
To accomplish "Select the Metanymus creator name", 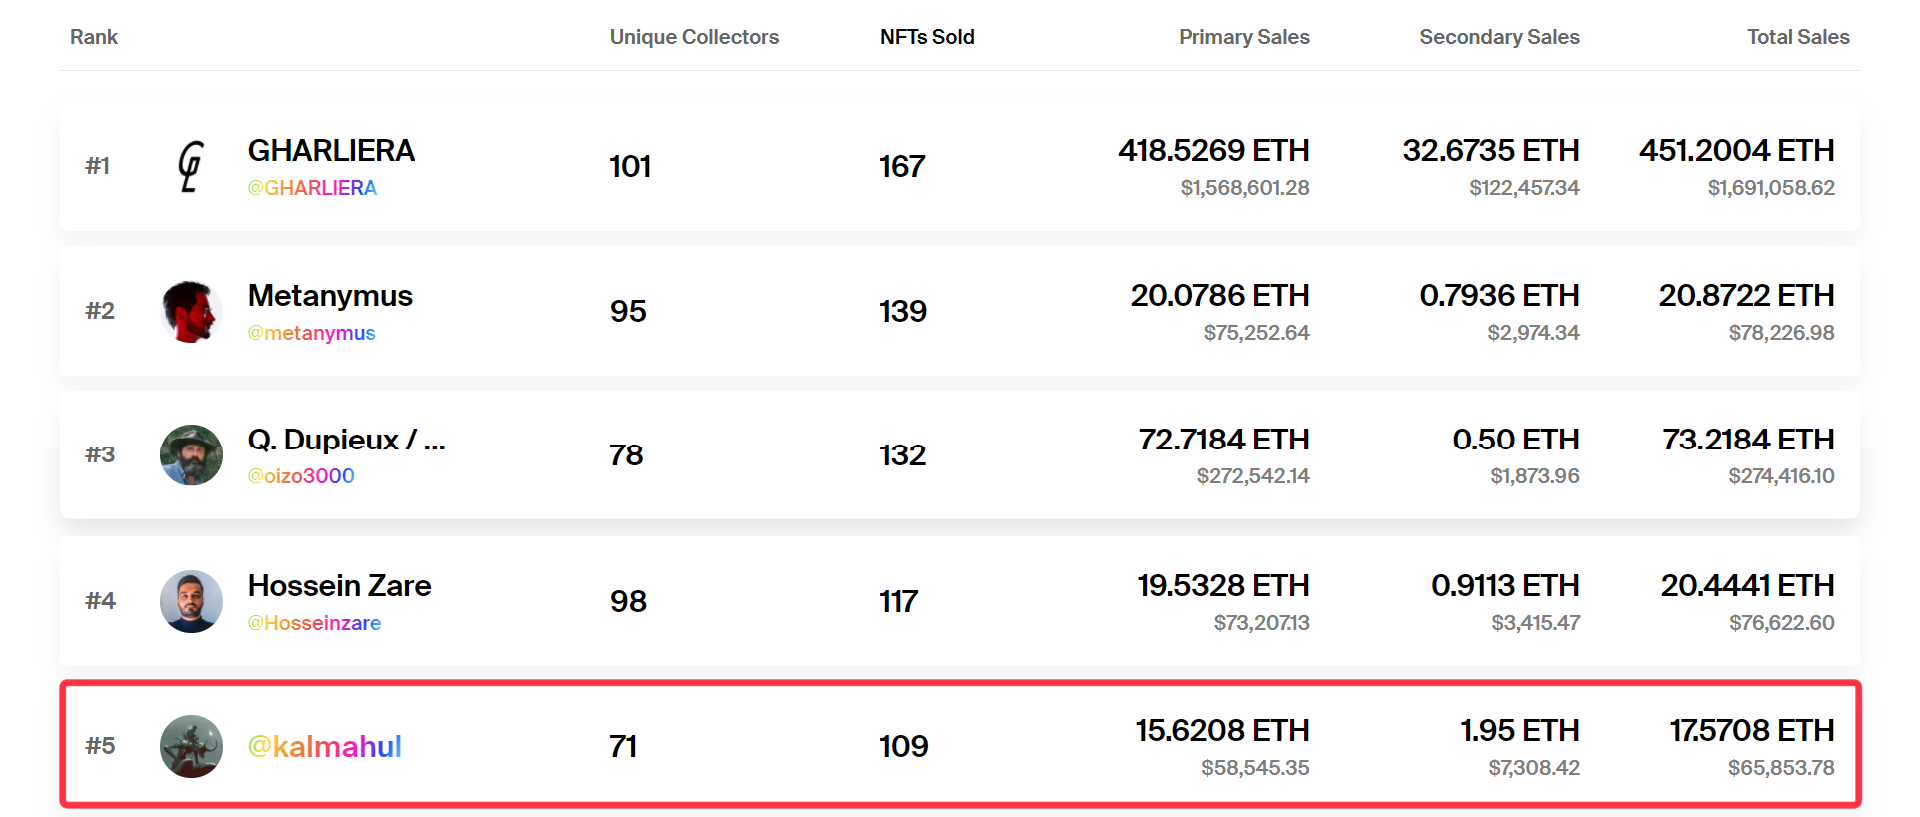I will (x=330, y=296).
